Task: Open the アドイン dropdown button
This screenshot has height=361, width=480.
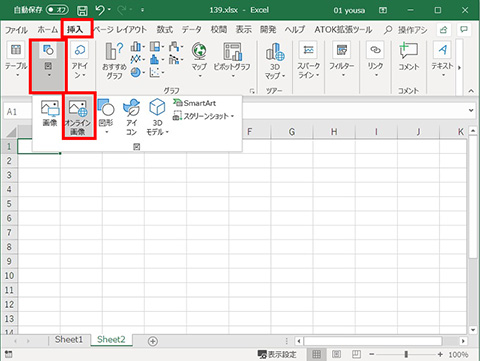Action: [80, 61]
